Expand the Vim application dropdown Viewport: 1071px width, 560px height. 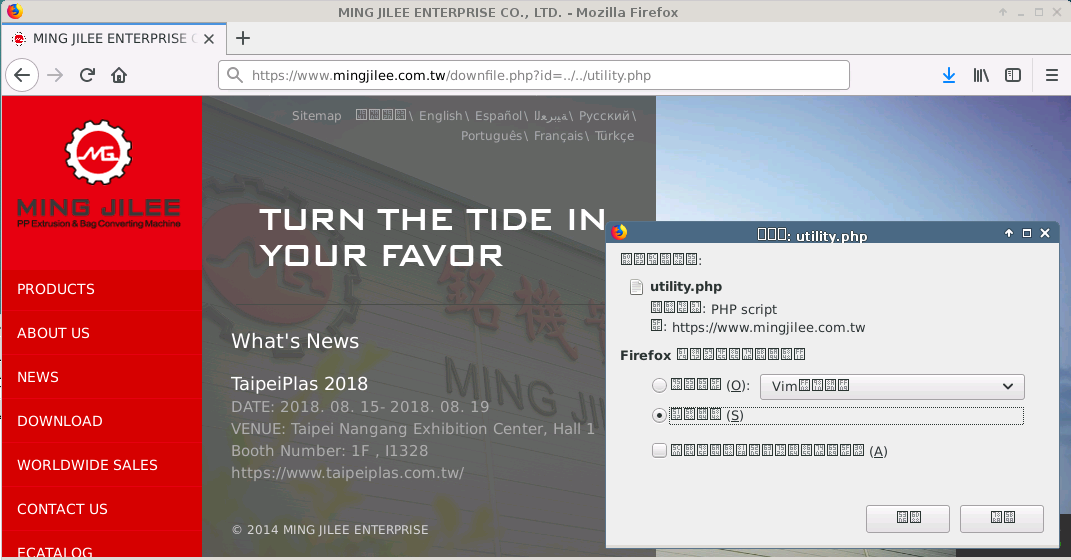pos(892,387)
